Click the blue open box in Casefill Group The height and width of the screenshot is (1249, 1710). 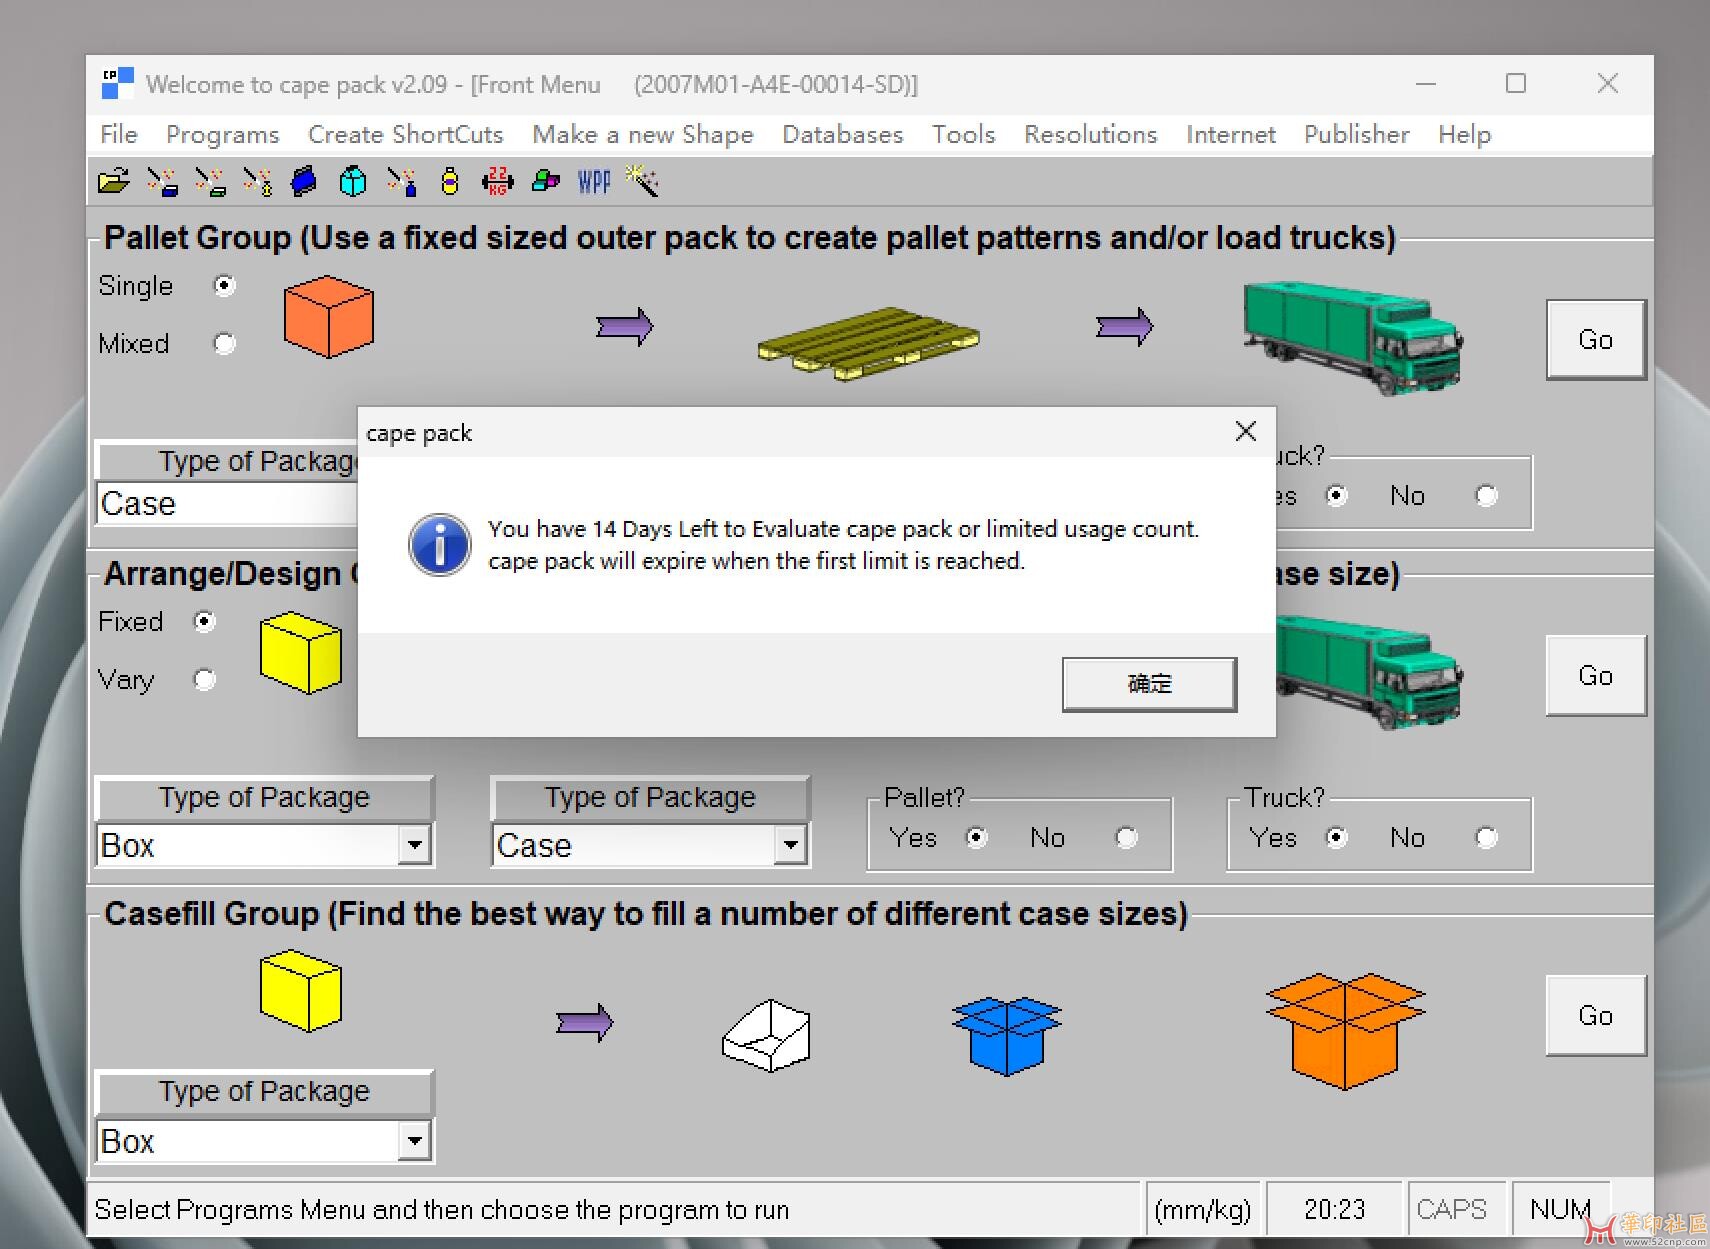click(x=1007, y=1036)
